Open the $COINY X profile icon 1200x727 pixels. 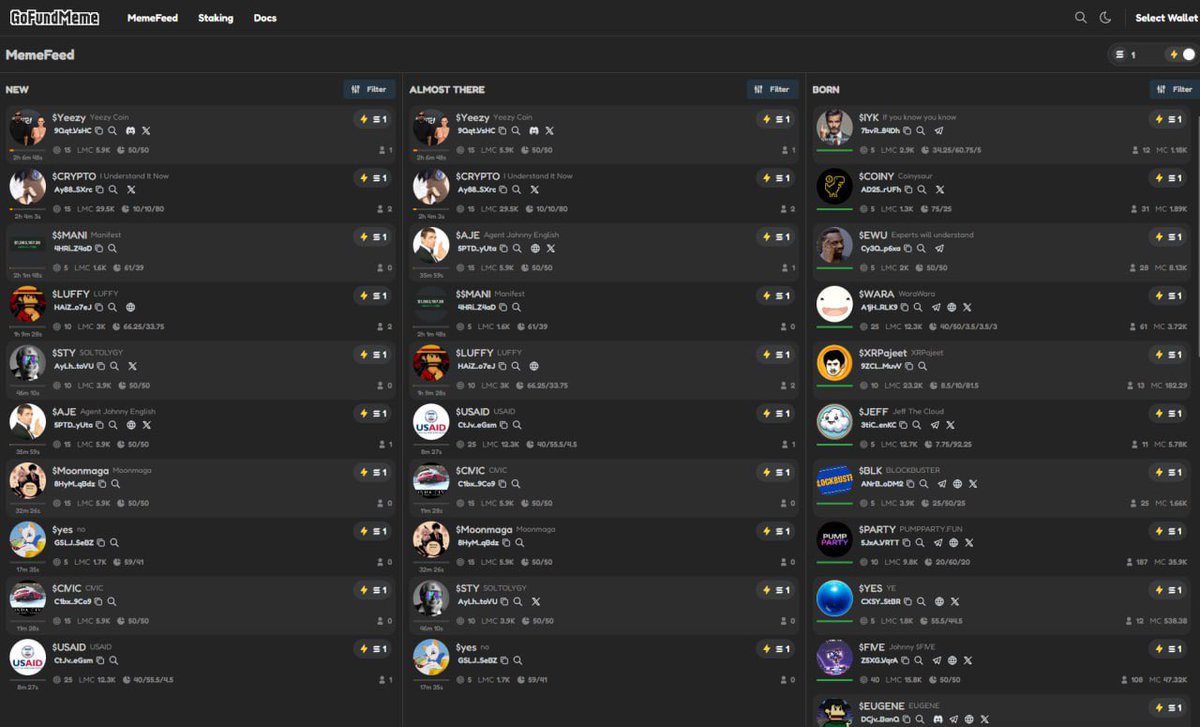pyautogui.click(x=939, y=189)
